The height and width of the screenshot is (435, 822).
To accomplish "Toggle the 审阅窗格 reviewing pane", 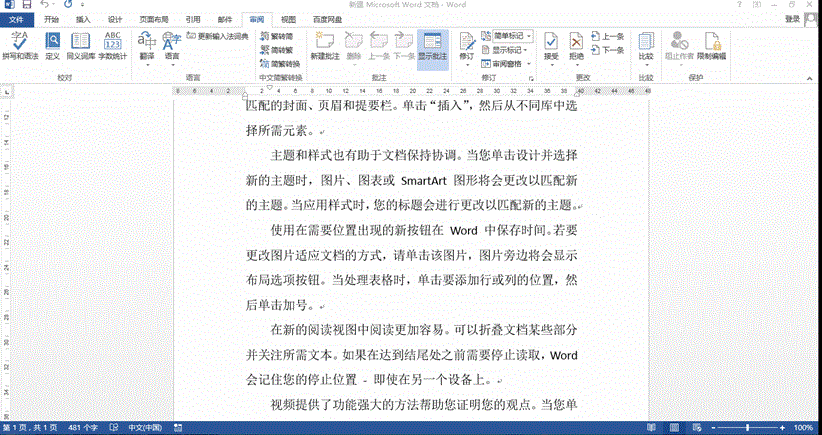I will pyautogui.click(x=510, y=62).
